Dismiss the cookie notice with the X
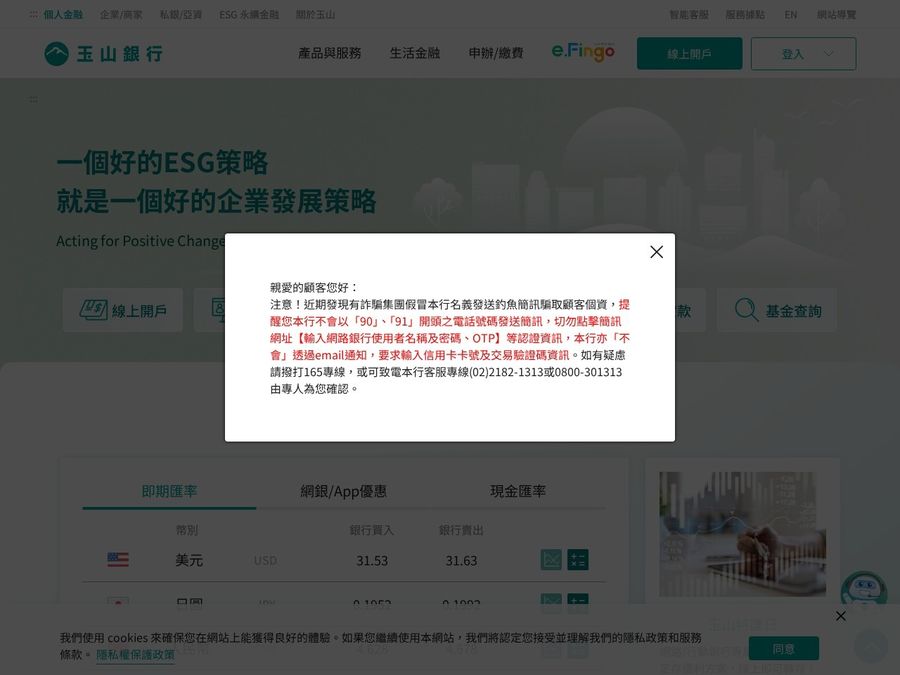This screenshot has width=900, height=675. click(x=841, y=616)
